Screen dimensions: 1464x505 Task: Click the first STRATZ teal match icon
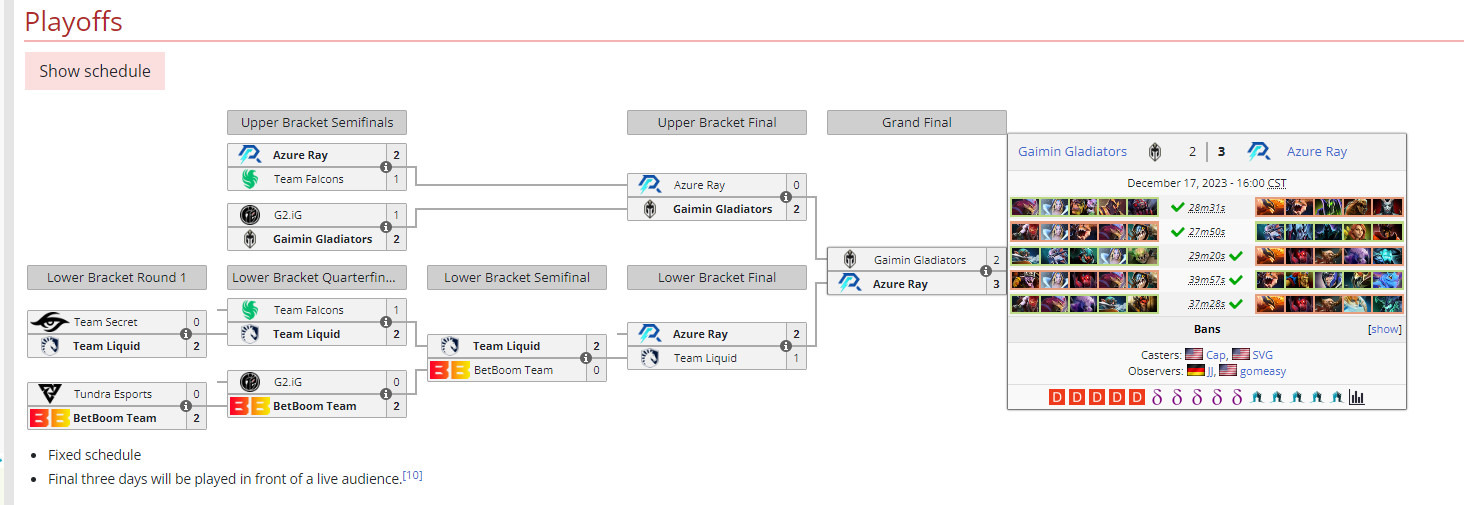click(1256, 397)
